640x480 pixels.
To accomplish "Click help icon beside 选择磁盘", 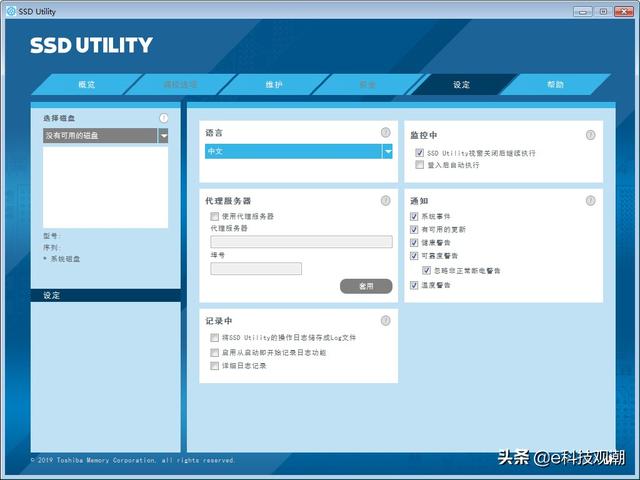I will click(x=164, y=118).
